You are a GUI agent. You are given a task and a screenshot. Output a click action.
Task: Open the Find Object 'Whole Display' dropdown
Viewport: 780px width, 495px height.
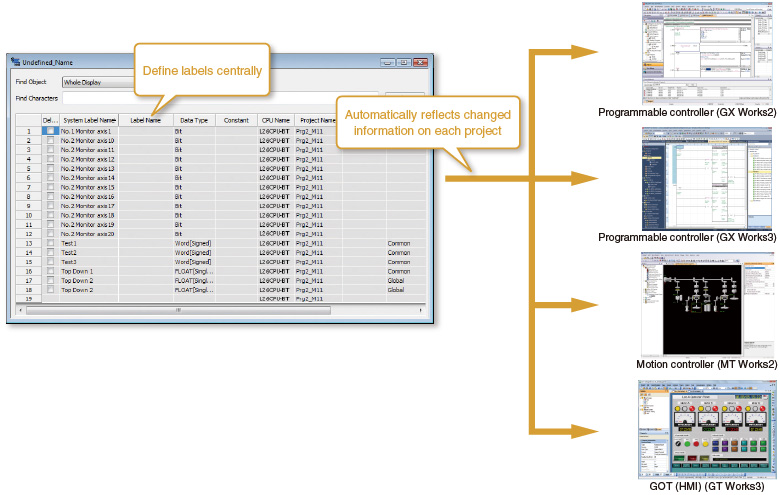pos(98,82)
